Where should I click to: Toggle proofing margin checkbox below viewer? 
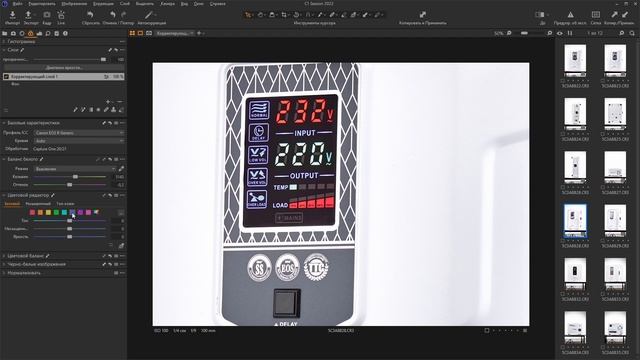click(x=487, y=331)
